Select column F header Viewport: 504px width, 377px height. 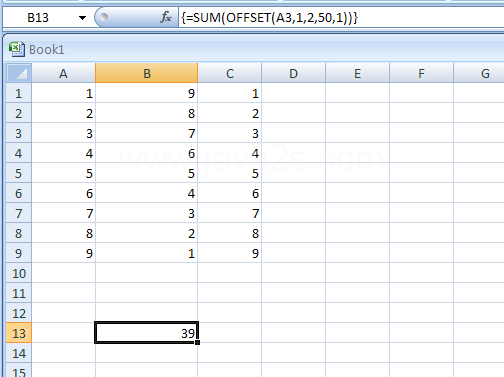click(x=421, y=73)
